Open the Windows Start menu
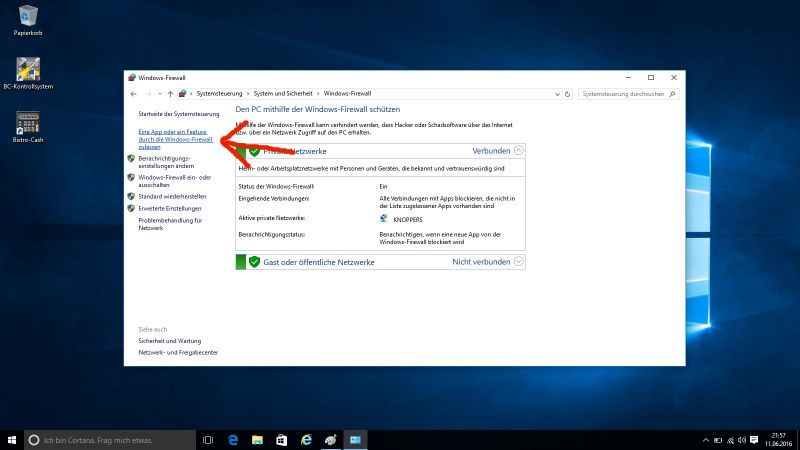This screenshot has width=800, height=450. (12, 440)
